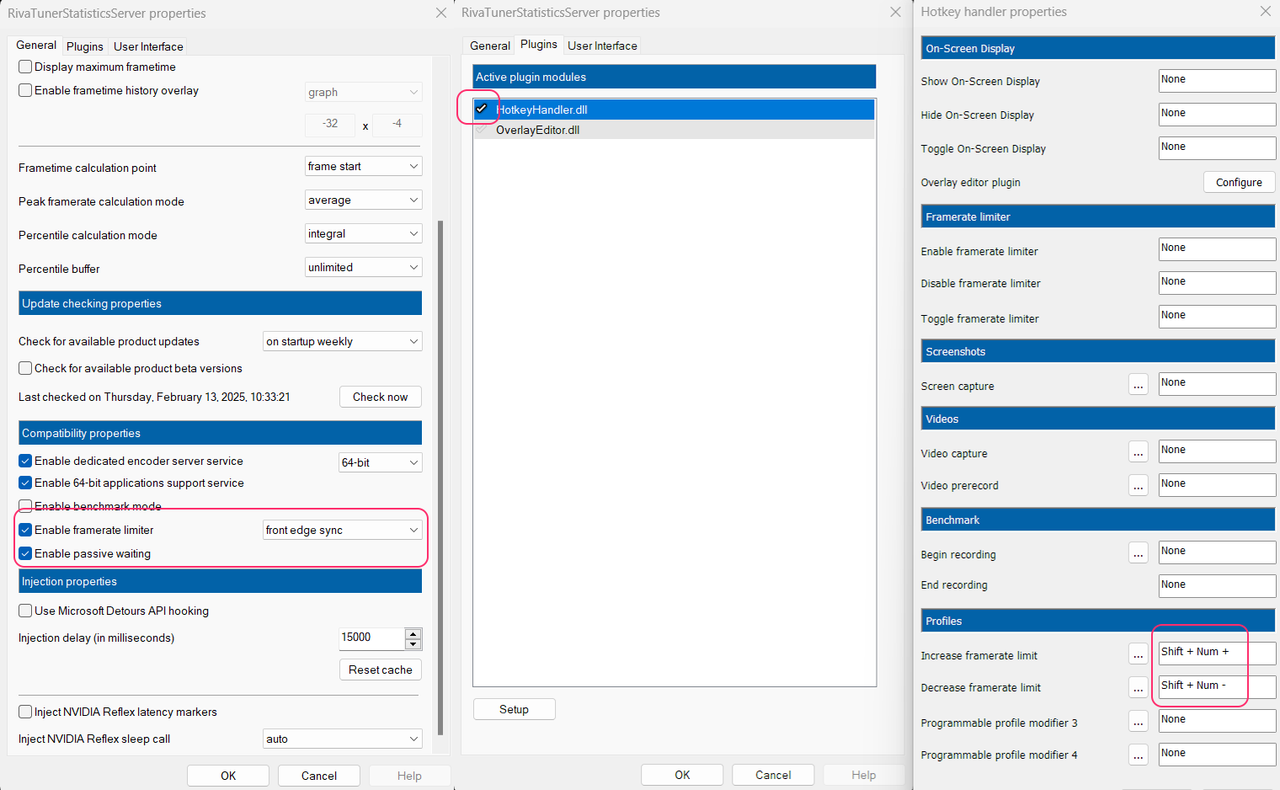Expand the front edge sync dropdown

coord(341,531)
